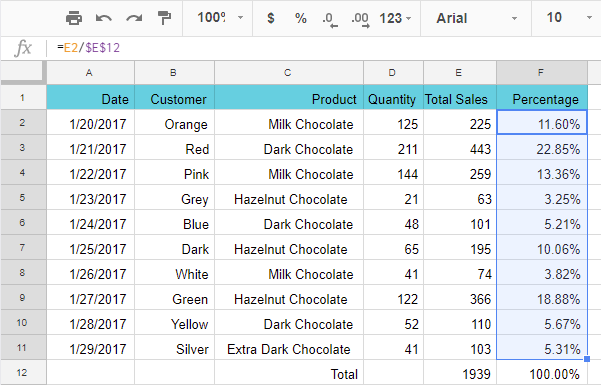Format as currency with dollar icon
Image resolution: width=601 pixels, height=385 pixels.
(x=271, y=18)
